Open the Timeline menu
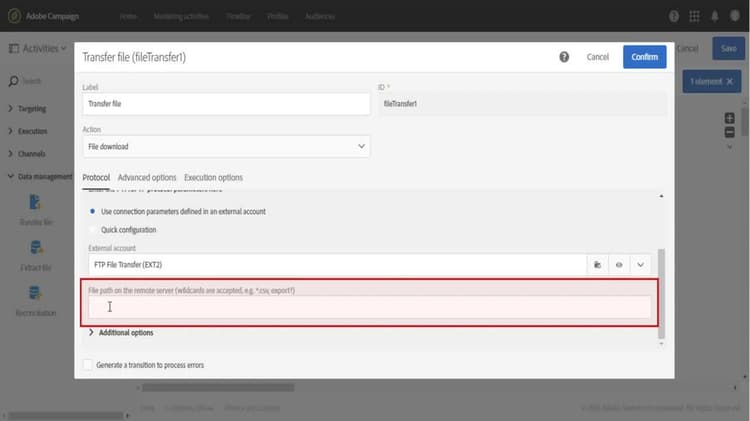 pos(238,16)
